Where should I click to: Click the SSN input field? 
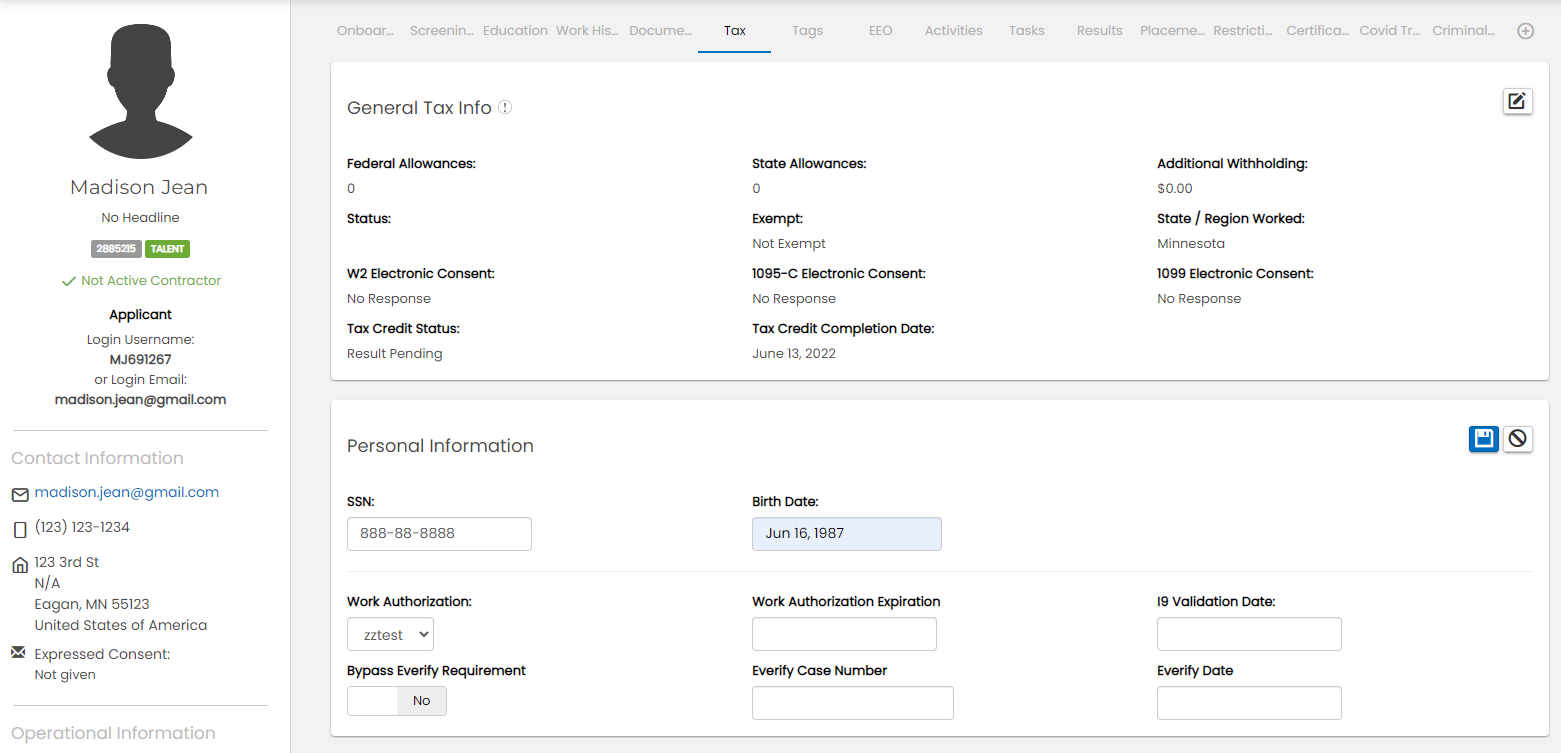click(439, 534)
